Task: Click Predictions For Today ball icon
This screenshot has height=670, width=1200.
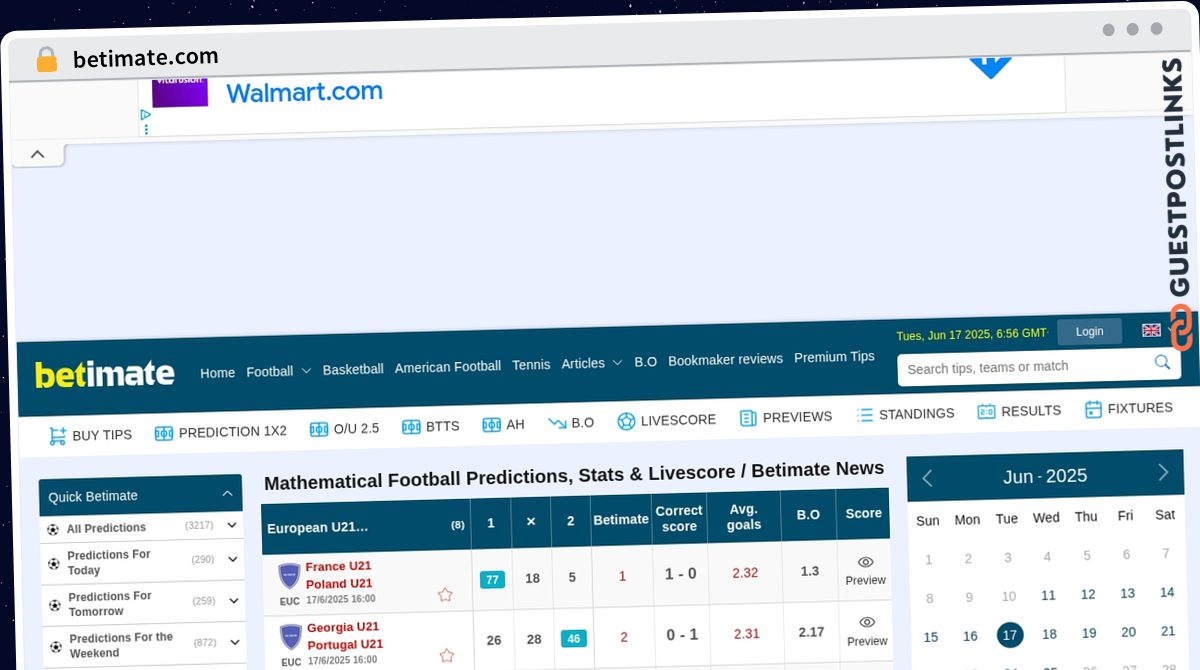Action: tap(54, 564)
